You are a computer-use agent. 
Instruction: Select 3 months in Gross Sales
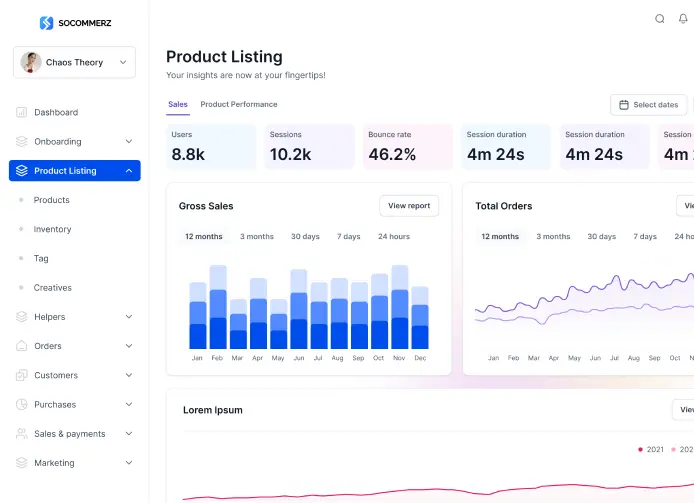coord(257,237)
